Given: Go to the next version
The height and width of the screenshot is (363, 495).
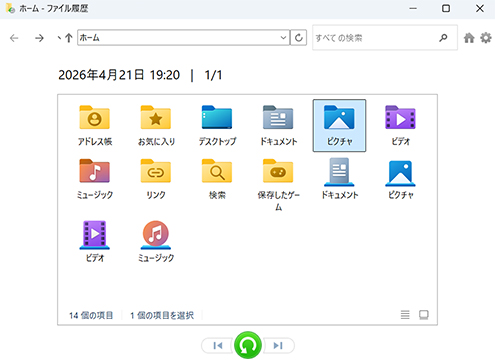Looking at the screenshot, I should 278,346.
